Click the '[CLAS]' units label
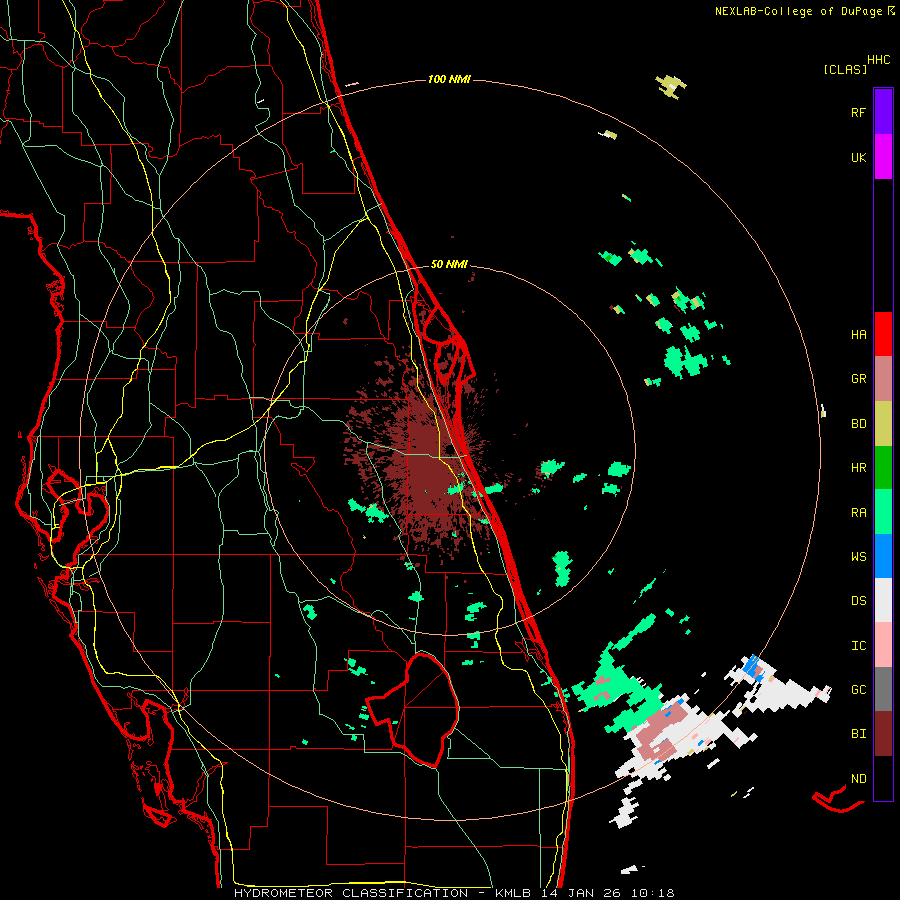This screenshot has width=900, height=900. click(845, 69)
